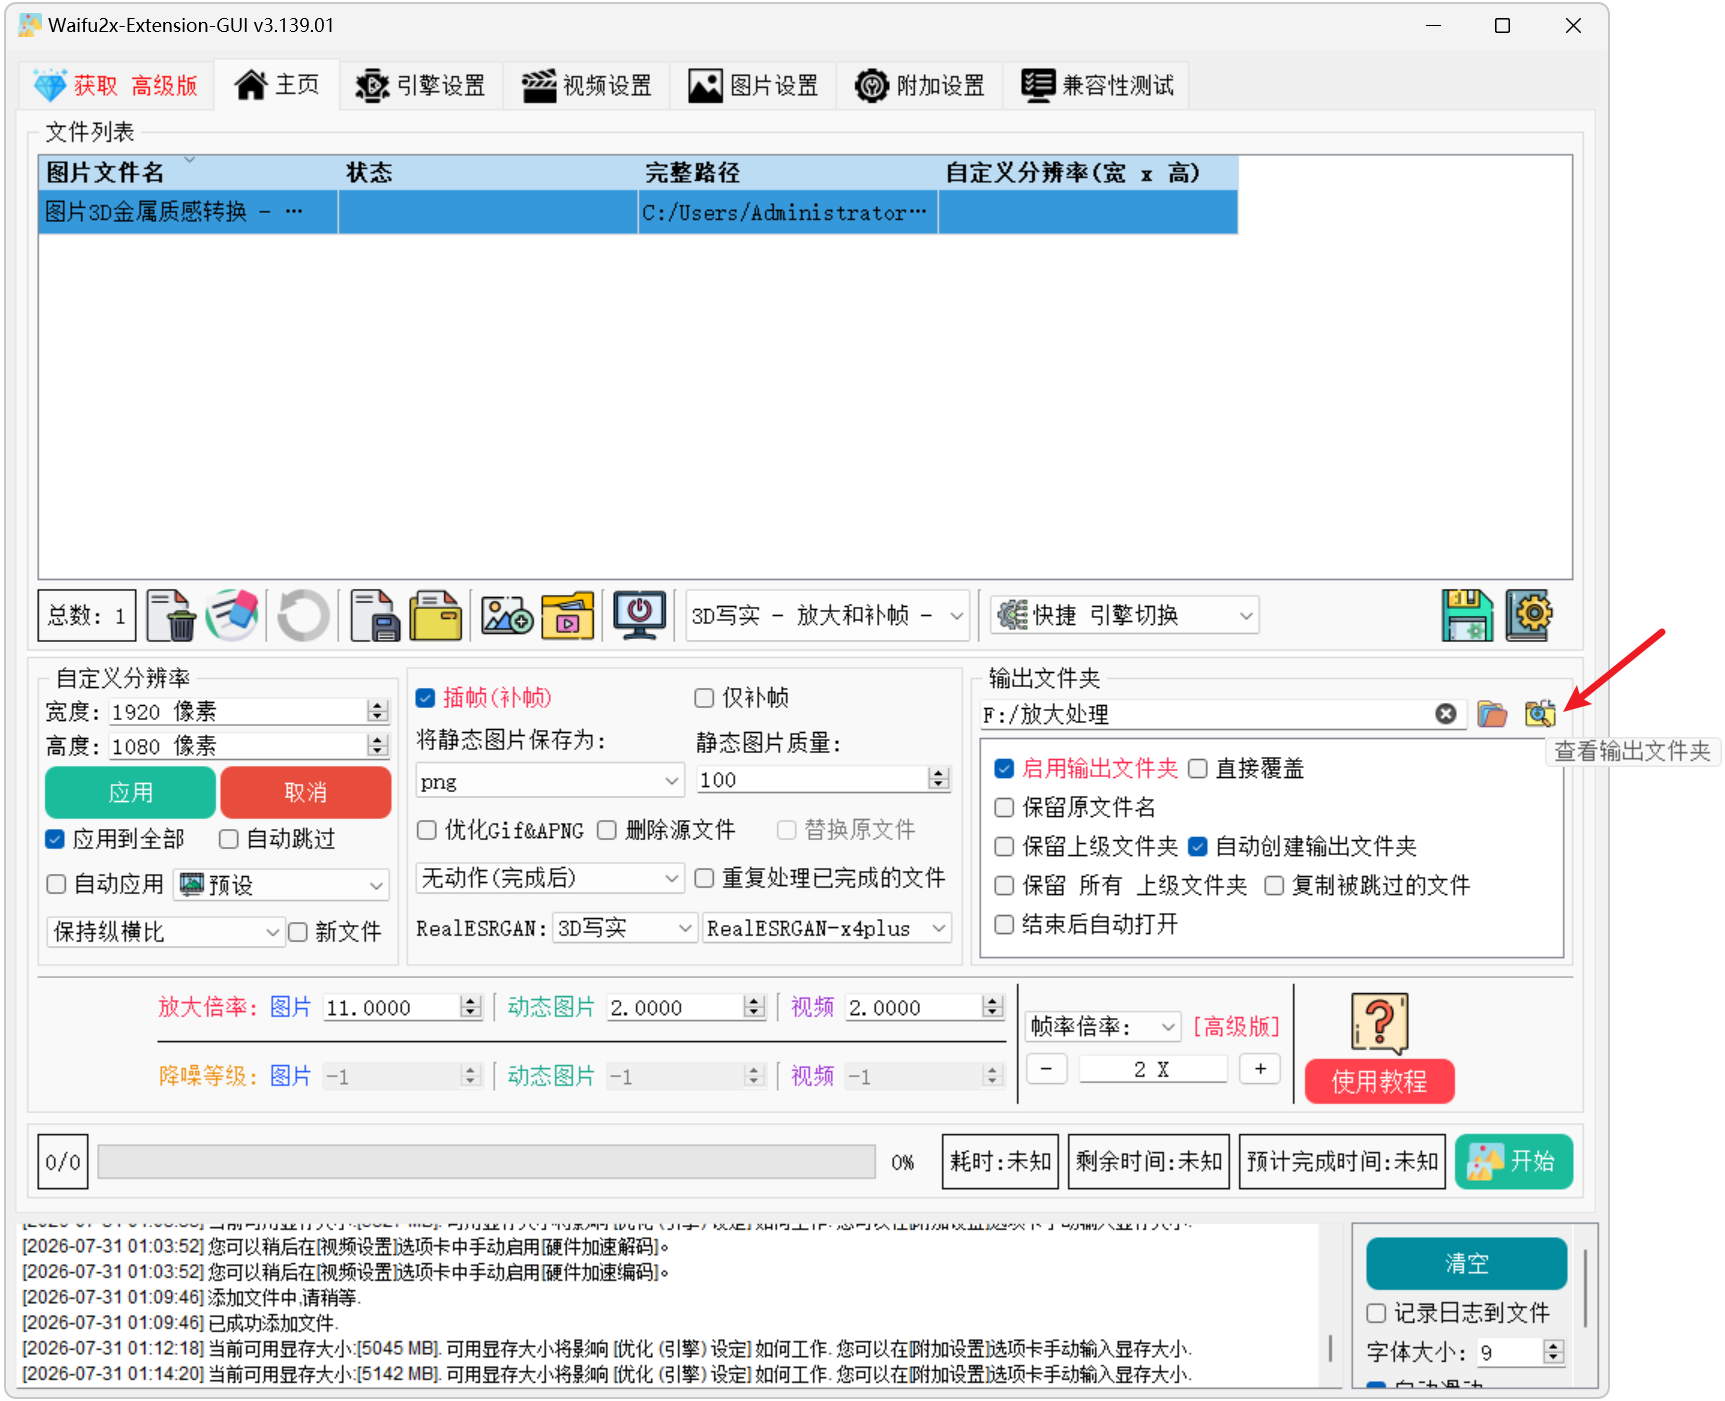The height and width of the screenshot is (1401, 1725).
Task: Open RealESRGAN-x4plus model dropdown
Action: (x=826, y=928)
